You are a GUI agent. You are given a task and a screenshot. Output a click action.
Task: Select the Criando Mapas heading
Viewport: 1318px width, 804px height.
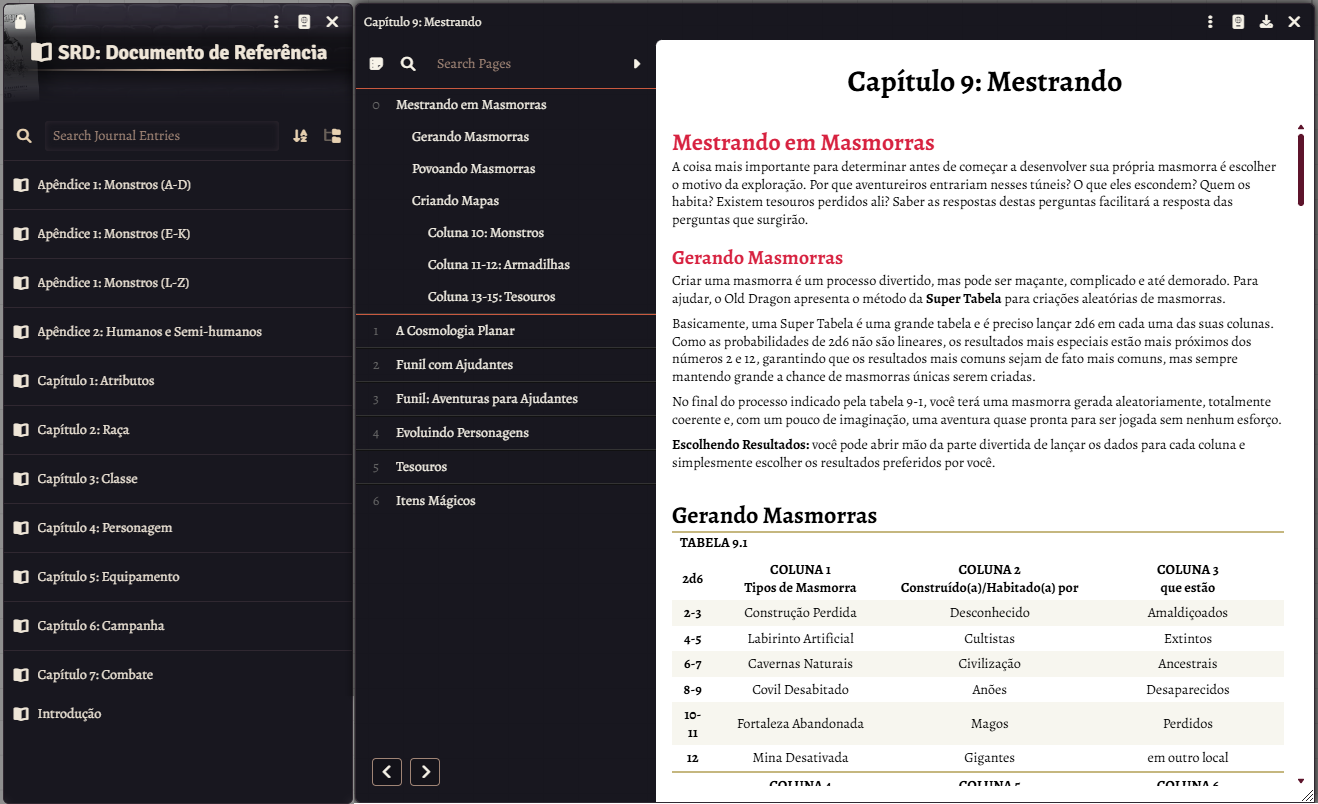click(x=455, y=201)
